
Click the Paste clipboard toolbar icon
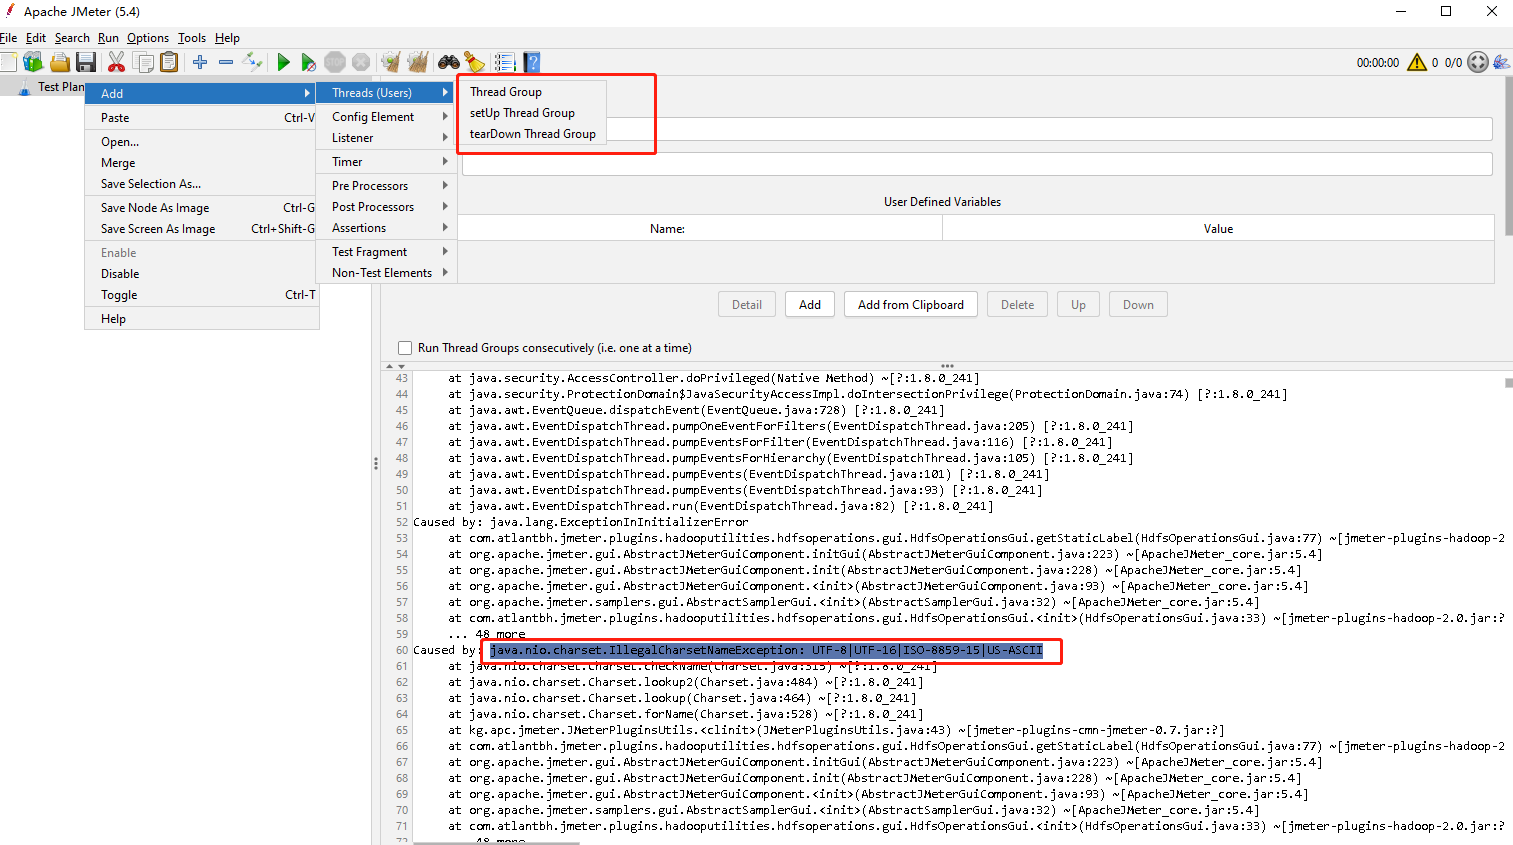pyautogui.click(x=170, y=62)
